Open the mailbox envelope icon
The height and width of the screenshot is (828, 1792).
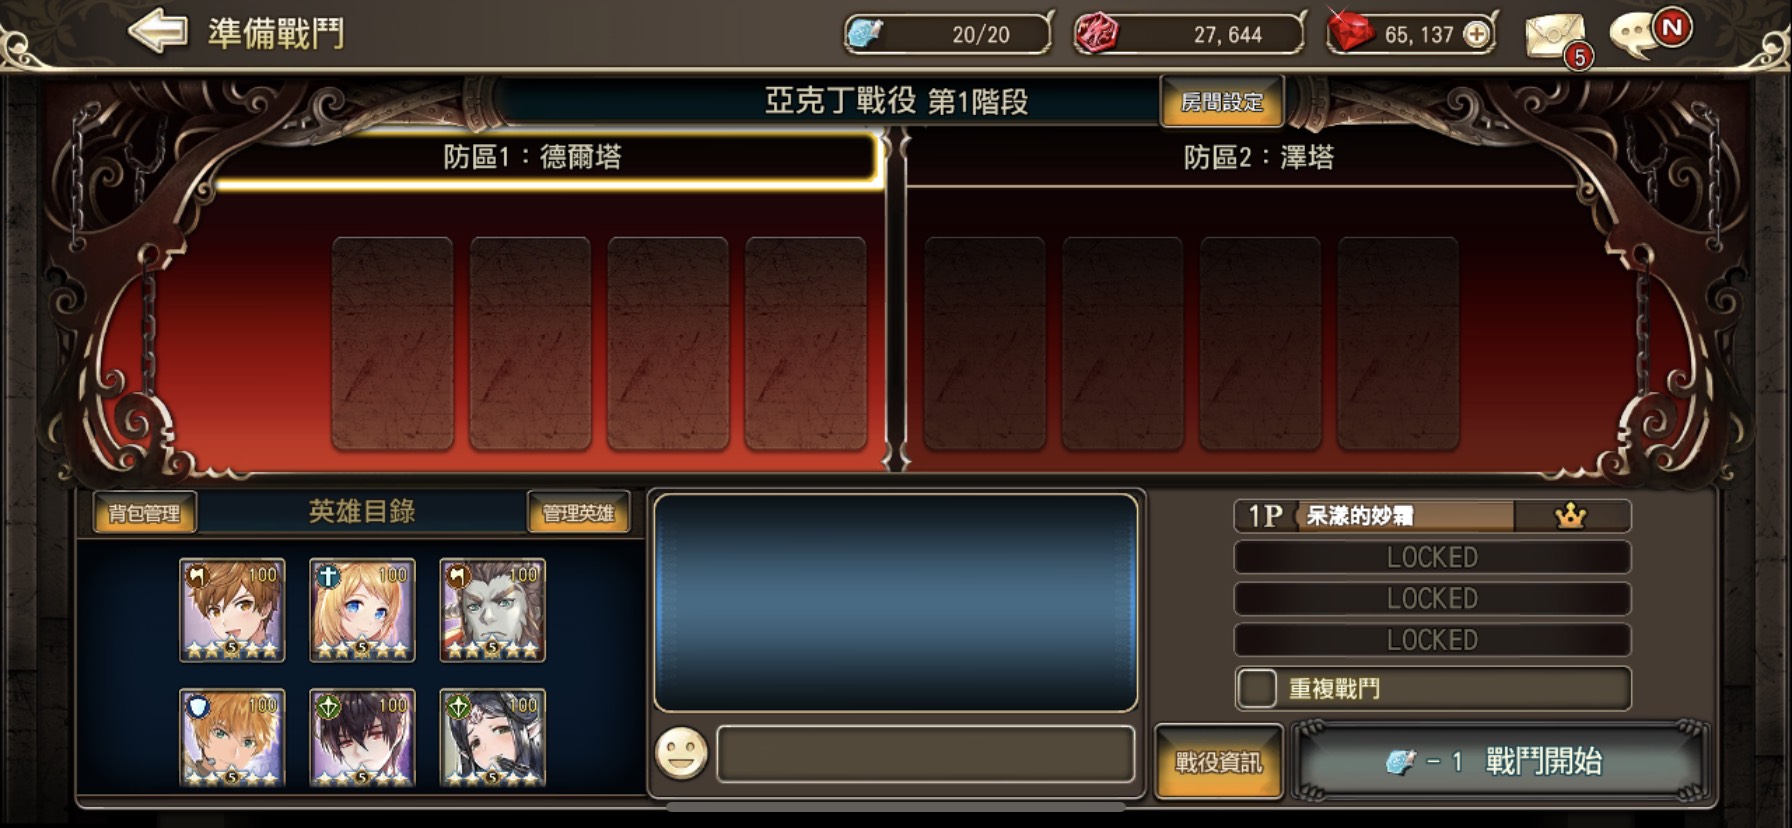1554,36
